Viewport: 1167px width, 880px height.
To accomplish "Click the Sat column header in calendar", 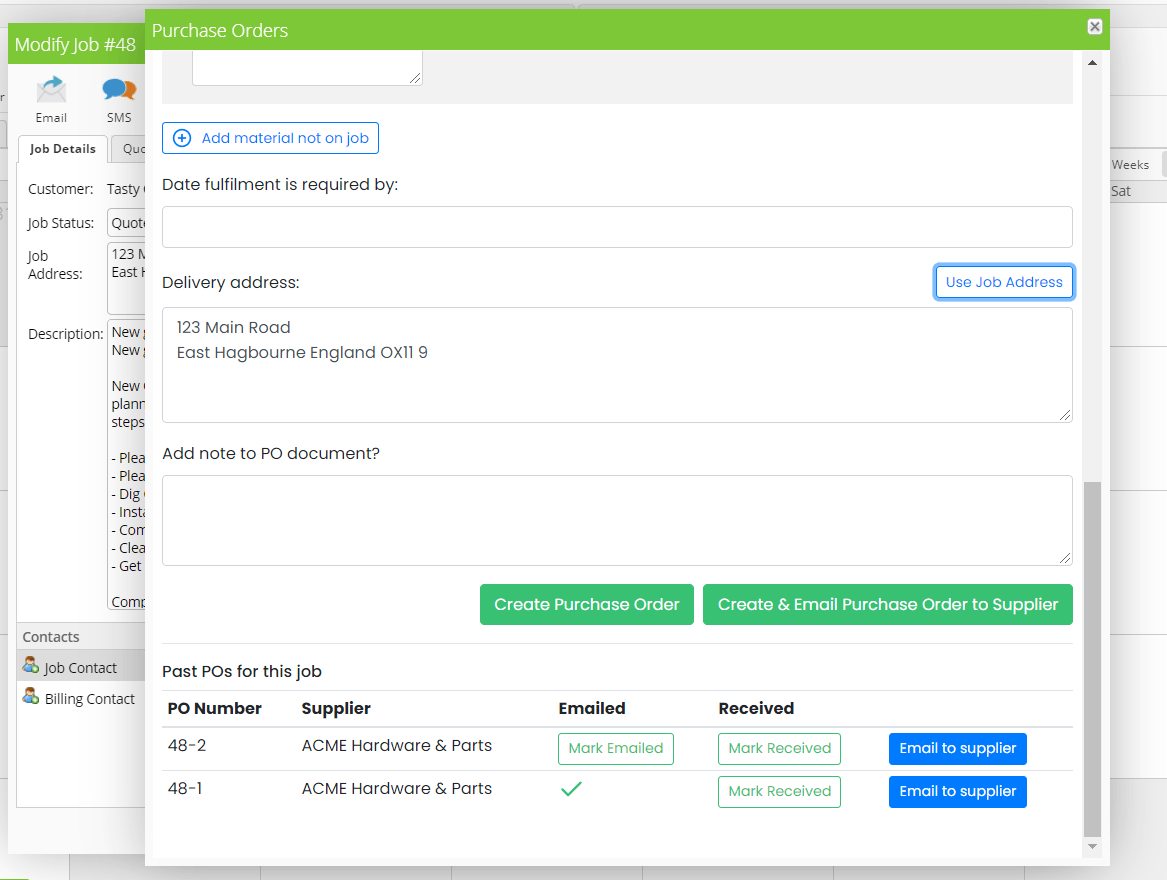I will coord(1120,191).
